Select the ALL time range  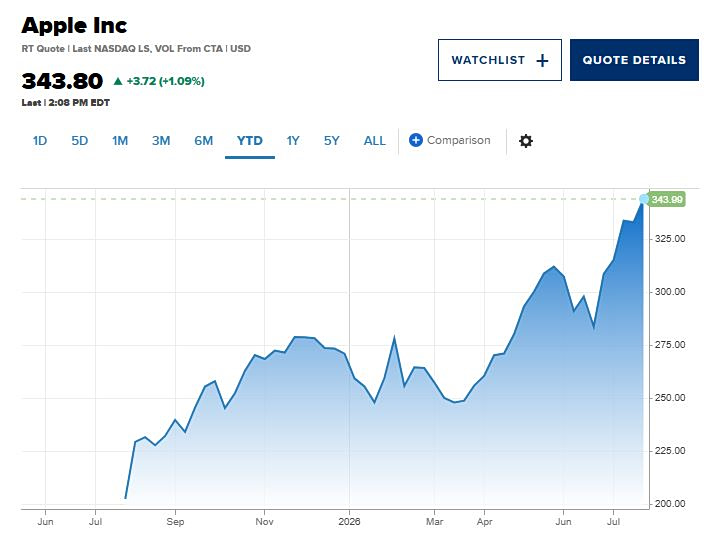click(374, 141)
